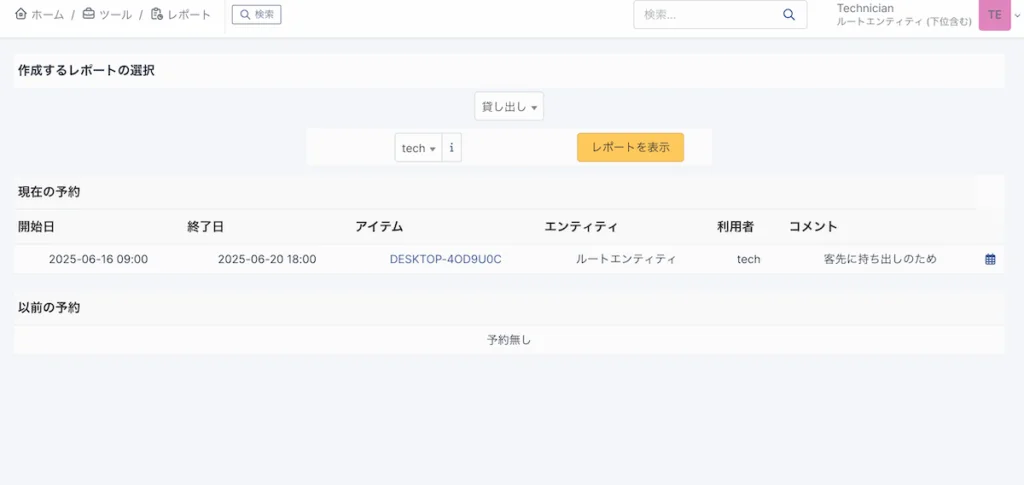
Task: Click the 予約無し text
Action: (509, 340)
